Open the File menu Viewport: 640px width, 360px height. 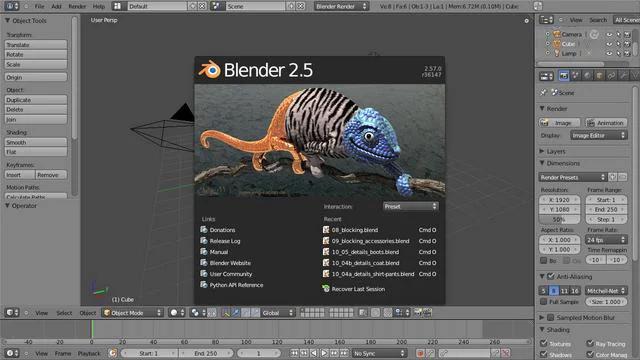click(39, 6)
